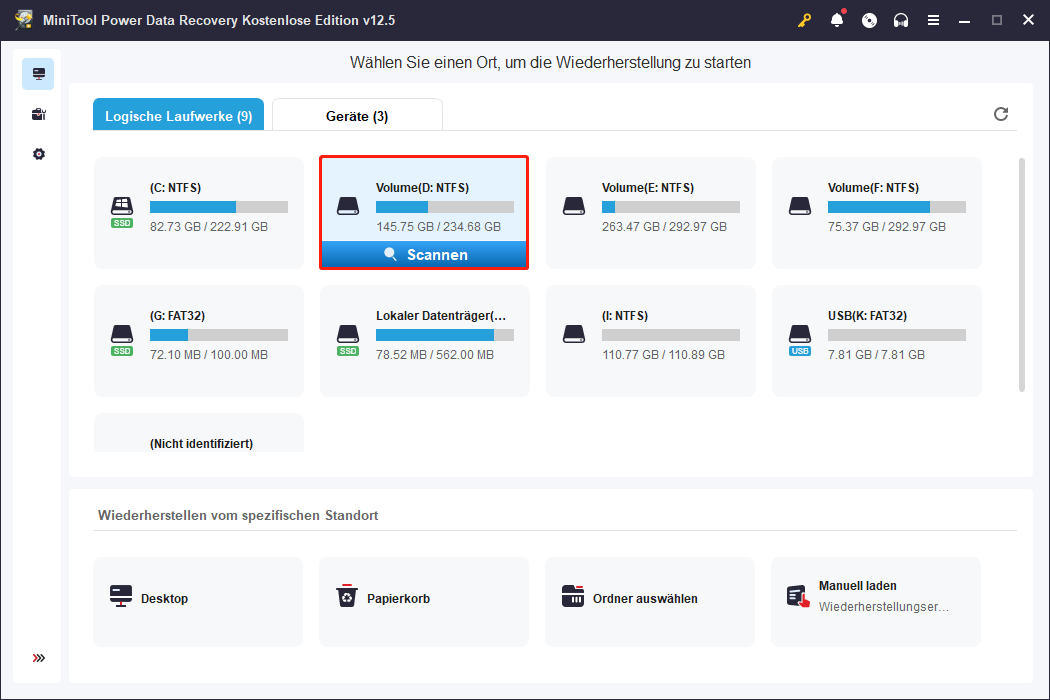Click the bootable media disc icon
Viewport: 1050px width, 700px height.
869,21
